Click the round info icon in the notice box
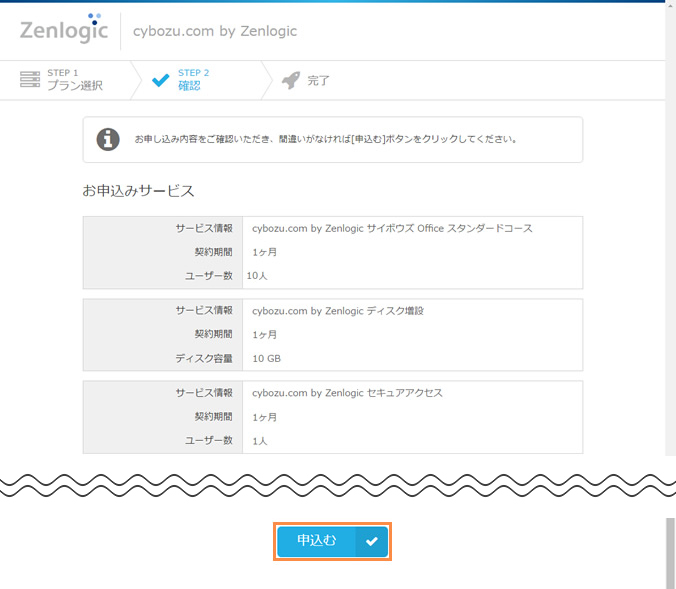 (108, 139)
